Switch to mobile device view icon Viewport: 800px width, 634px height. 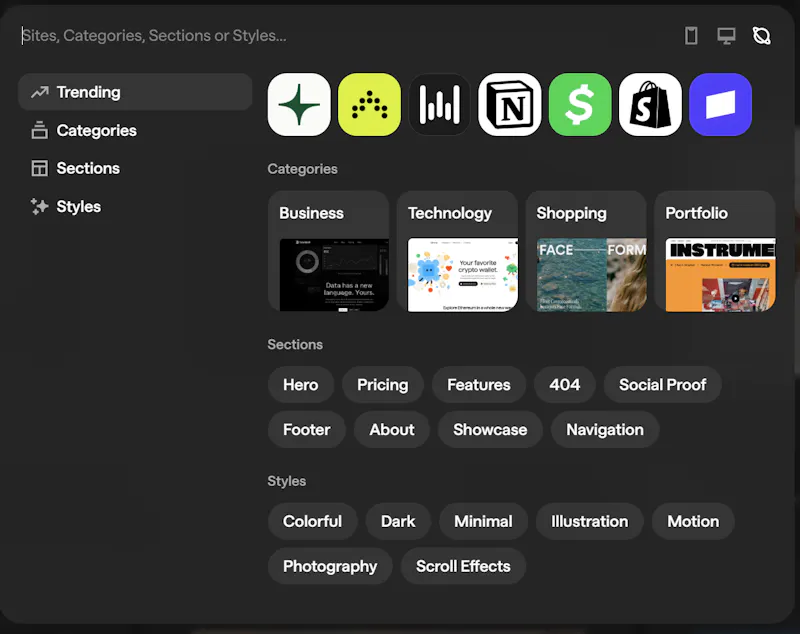tap(691, 36)
